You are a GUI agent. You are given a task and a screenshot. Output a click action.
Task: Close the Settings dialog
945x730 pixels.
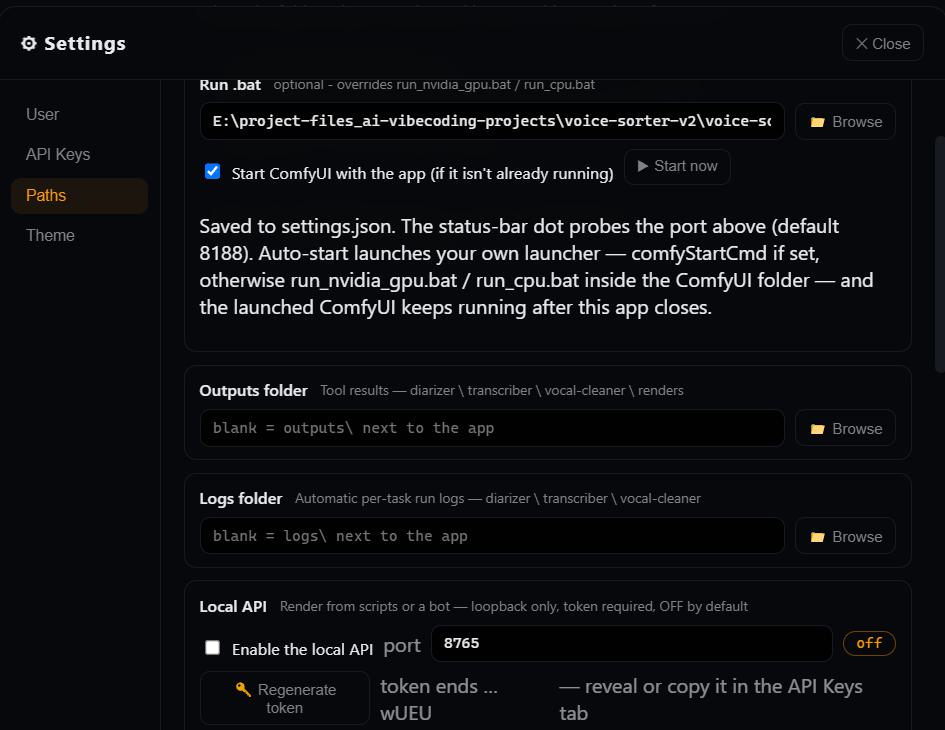coord(882,43)
